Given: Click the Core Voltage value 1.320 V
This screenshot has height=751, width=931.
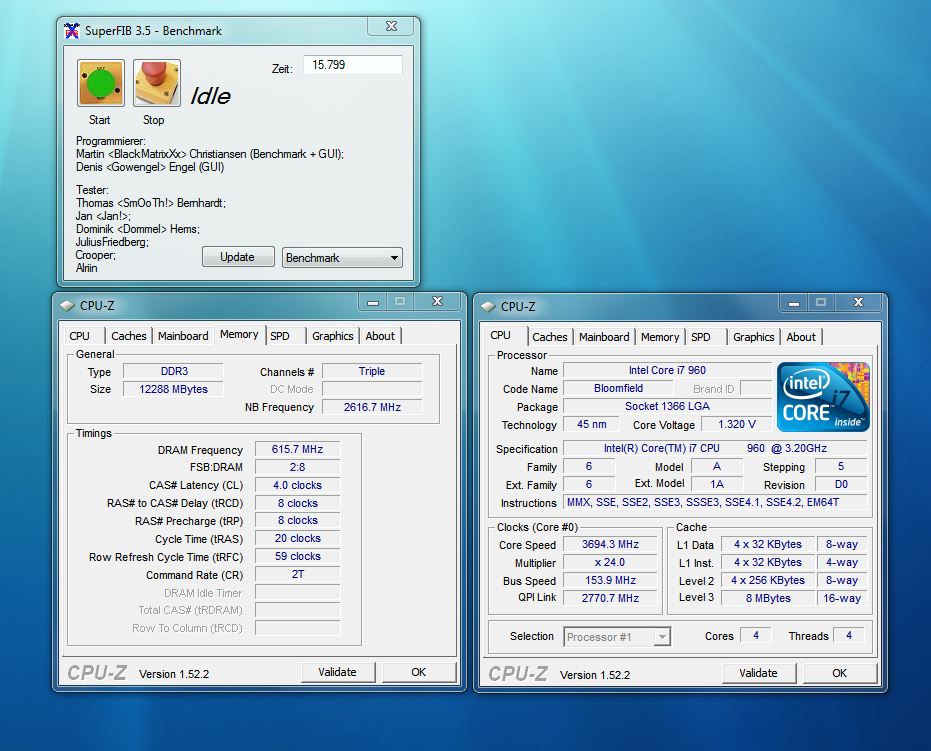Looking at the screenshot, I should 736,424.
